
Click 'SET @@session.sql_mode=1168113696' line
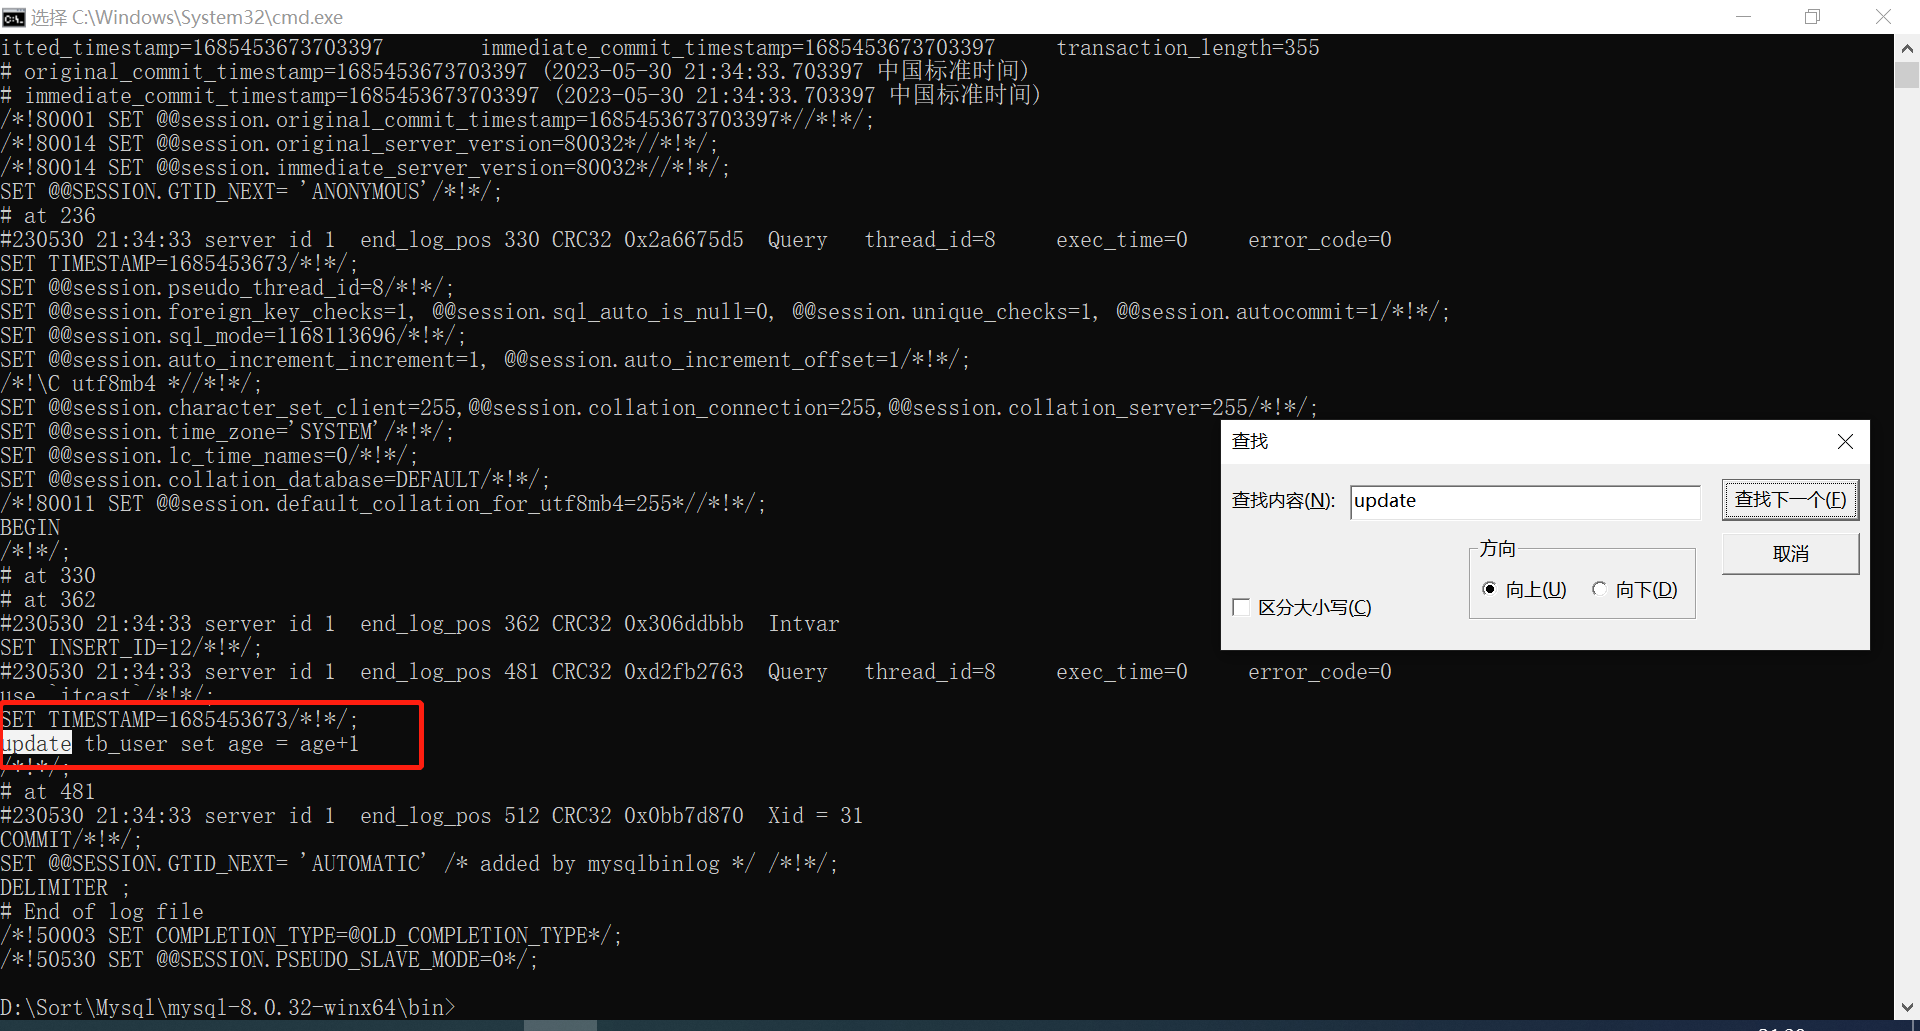point(232,336)
